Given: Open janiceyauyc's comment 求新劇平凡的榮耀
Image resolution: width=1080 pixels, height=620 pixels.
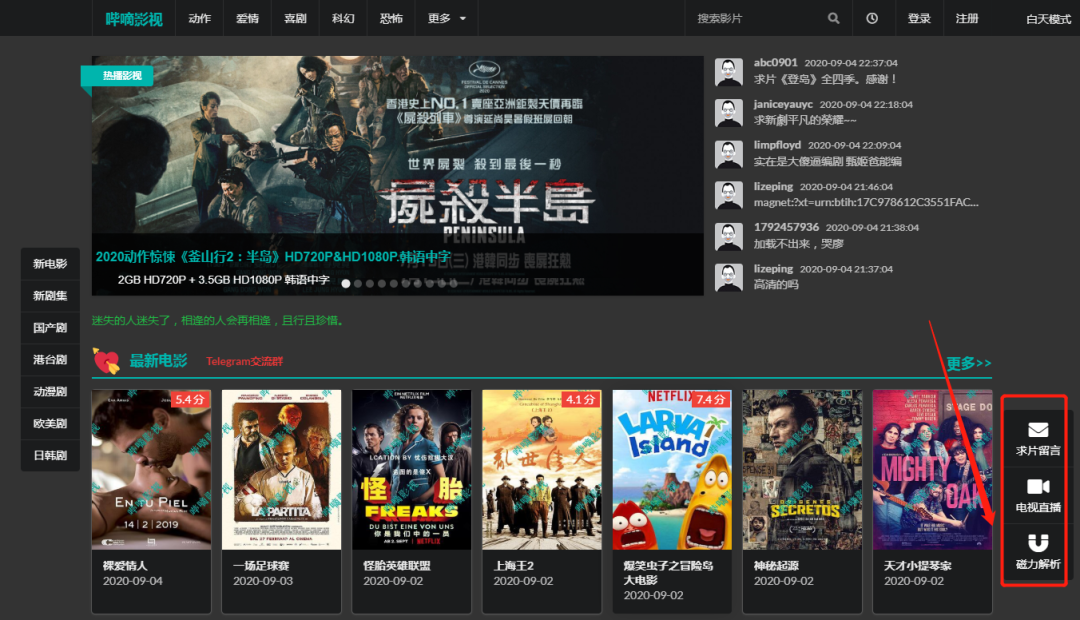Looking at the screenshot, I should point(805,121).
